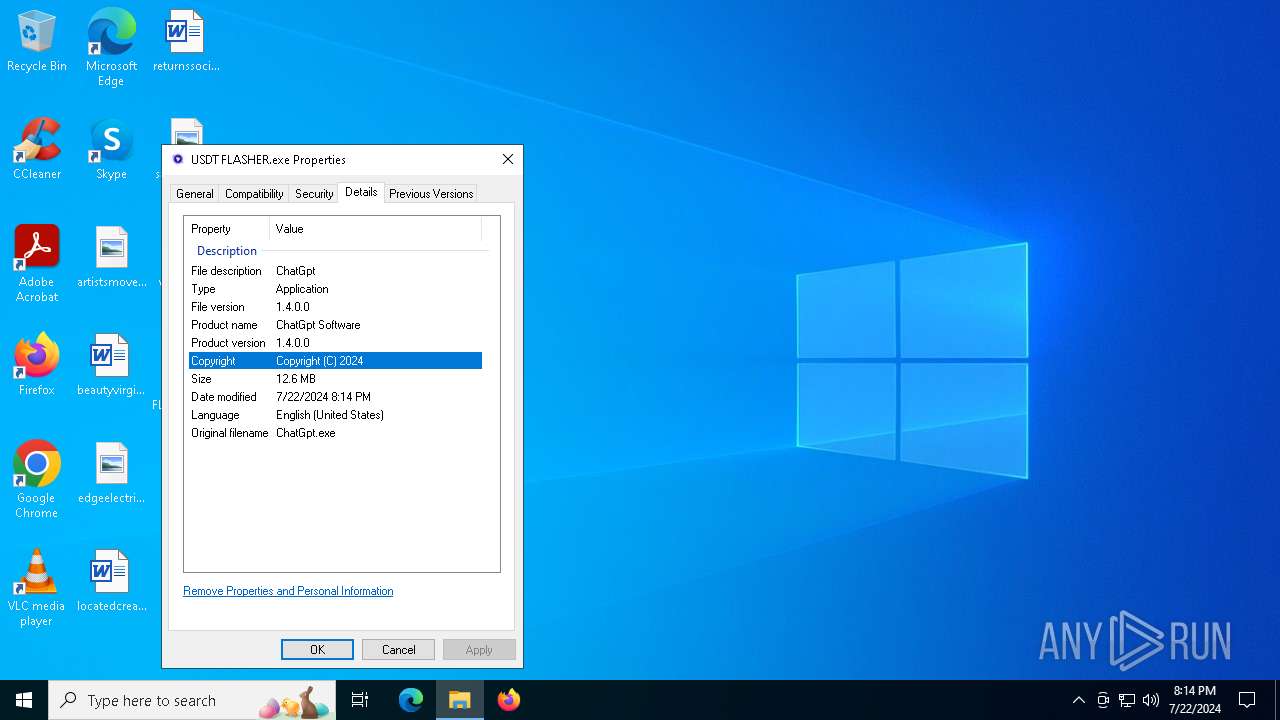
Task: Switch to File Explorer in taskbar
Action: point(460,700)
